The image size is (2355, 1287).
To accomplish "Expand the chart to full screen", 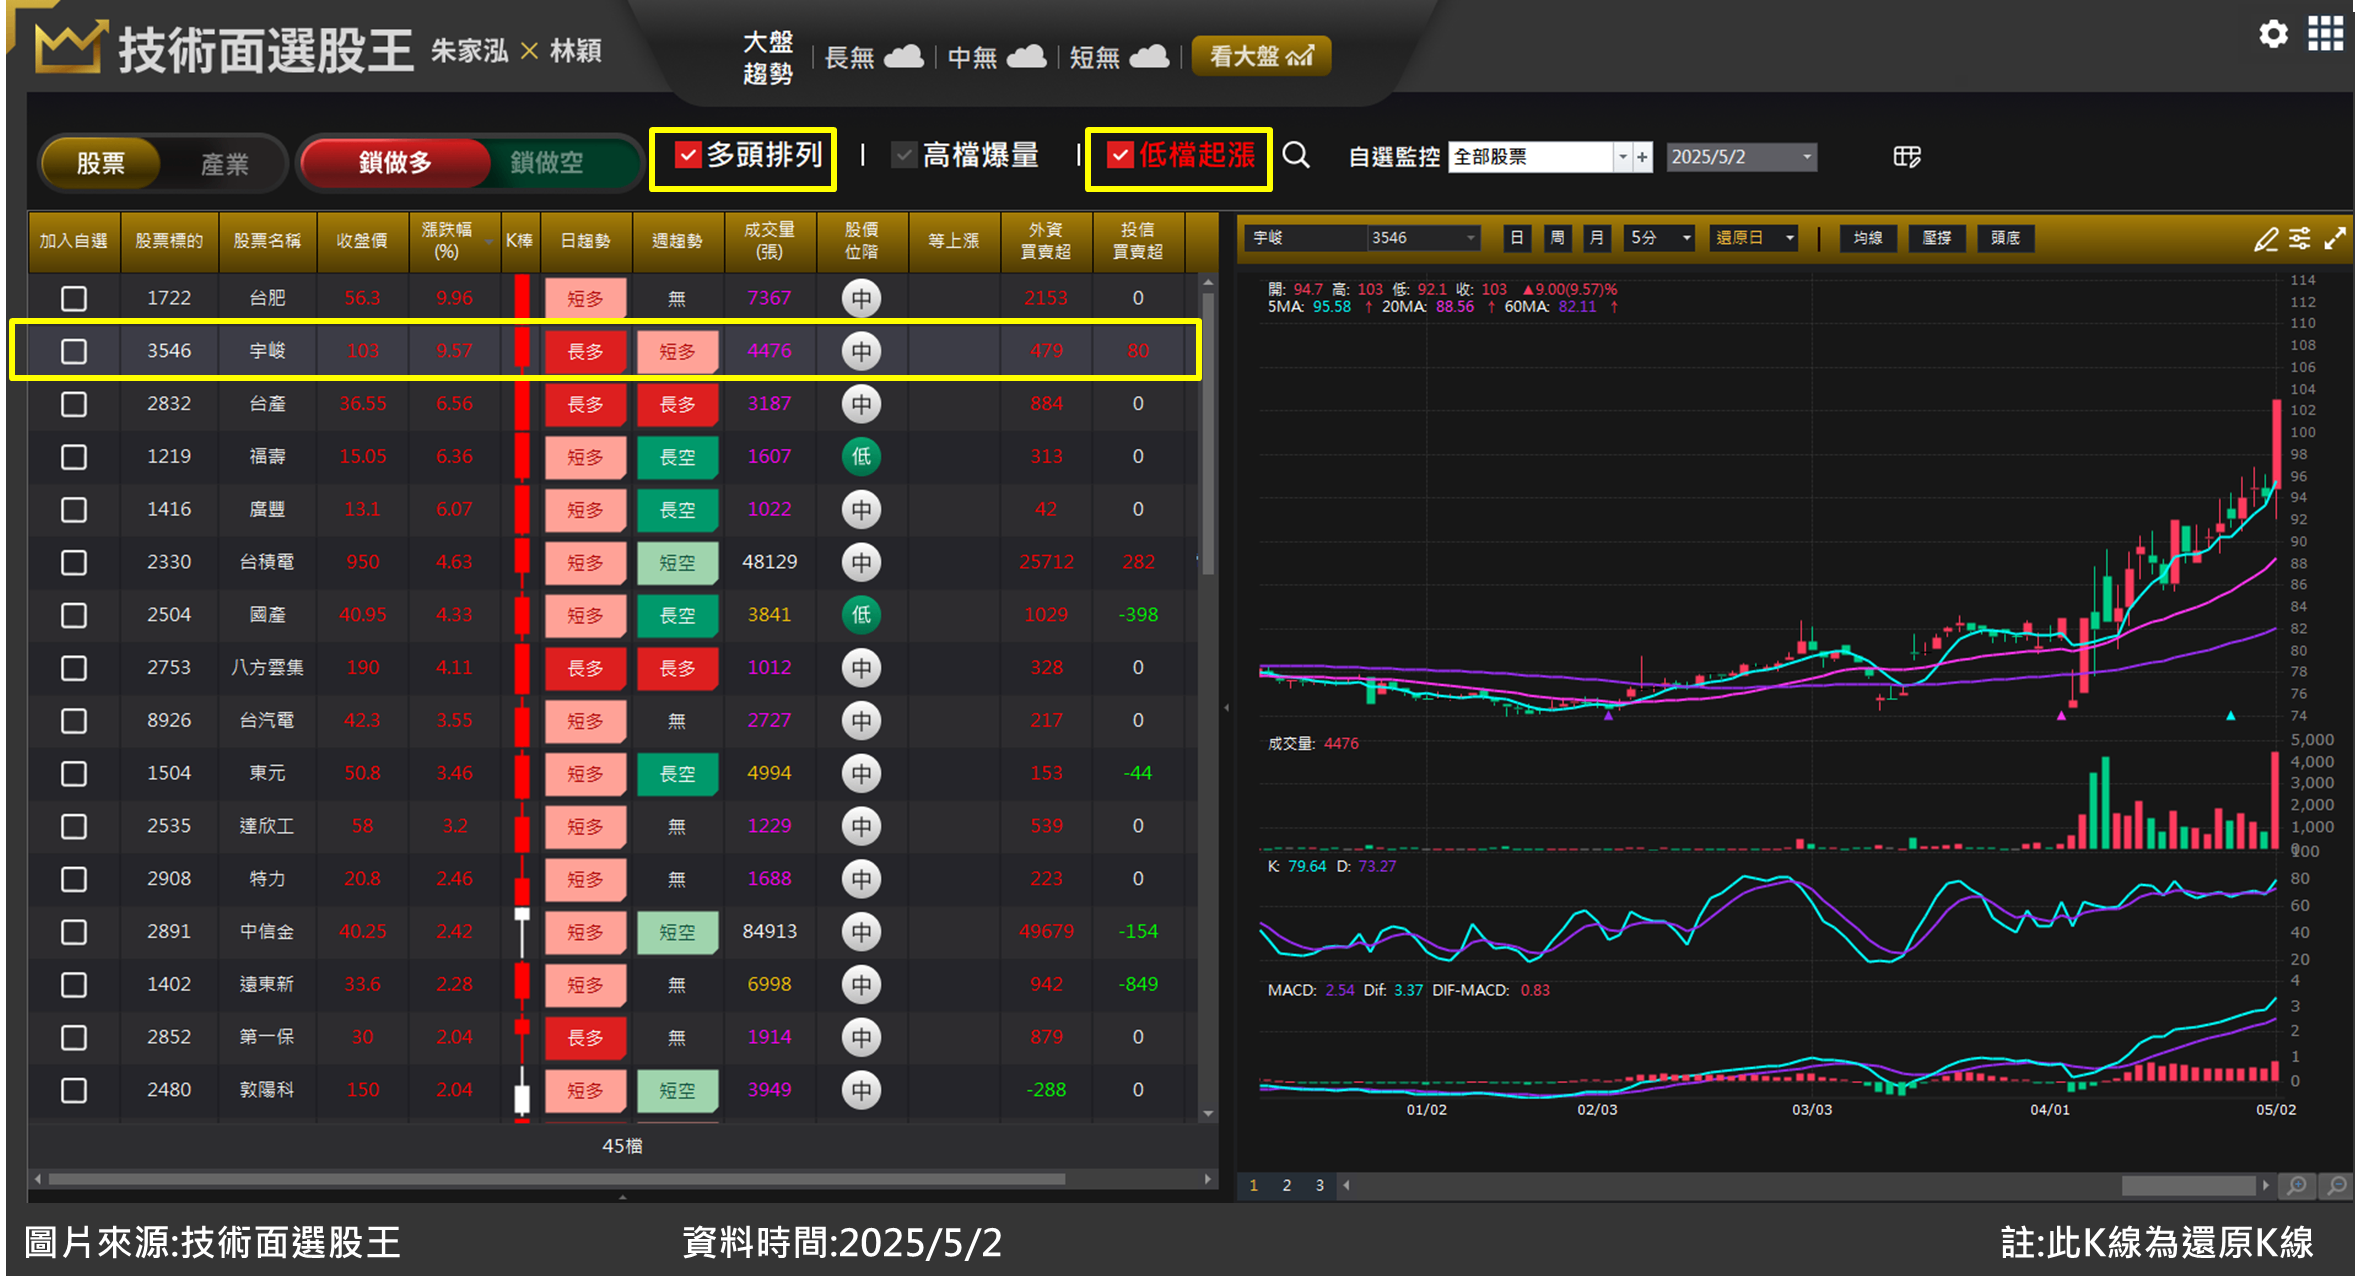I will click(x=2335, y=238).
